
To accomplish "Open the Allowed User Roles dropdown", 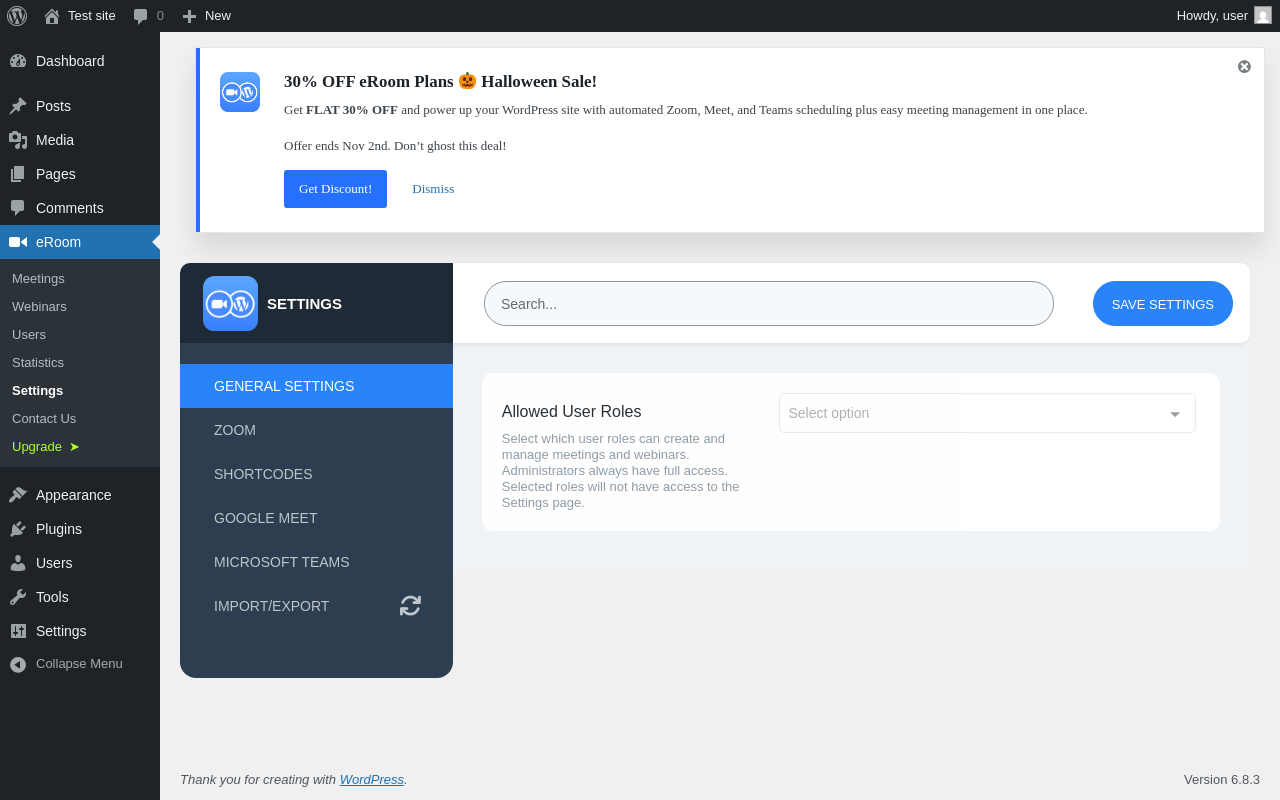I will tap(987, 413).
